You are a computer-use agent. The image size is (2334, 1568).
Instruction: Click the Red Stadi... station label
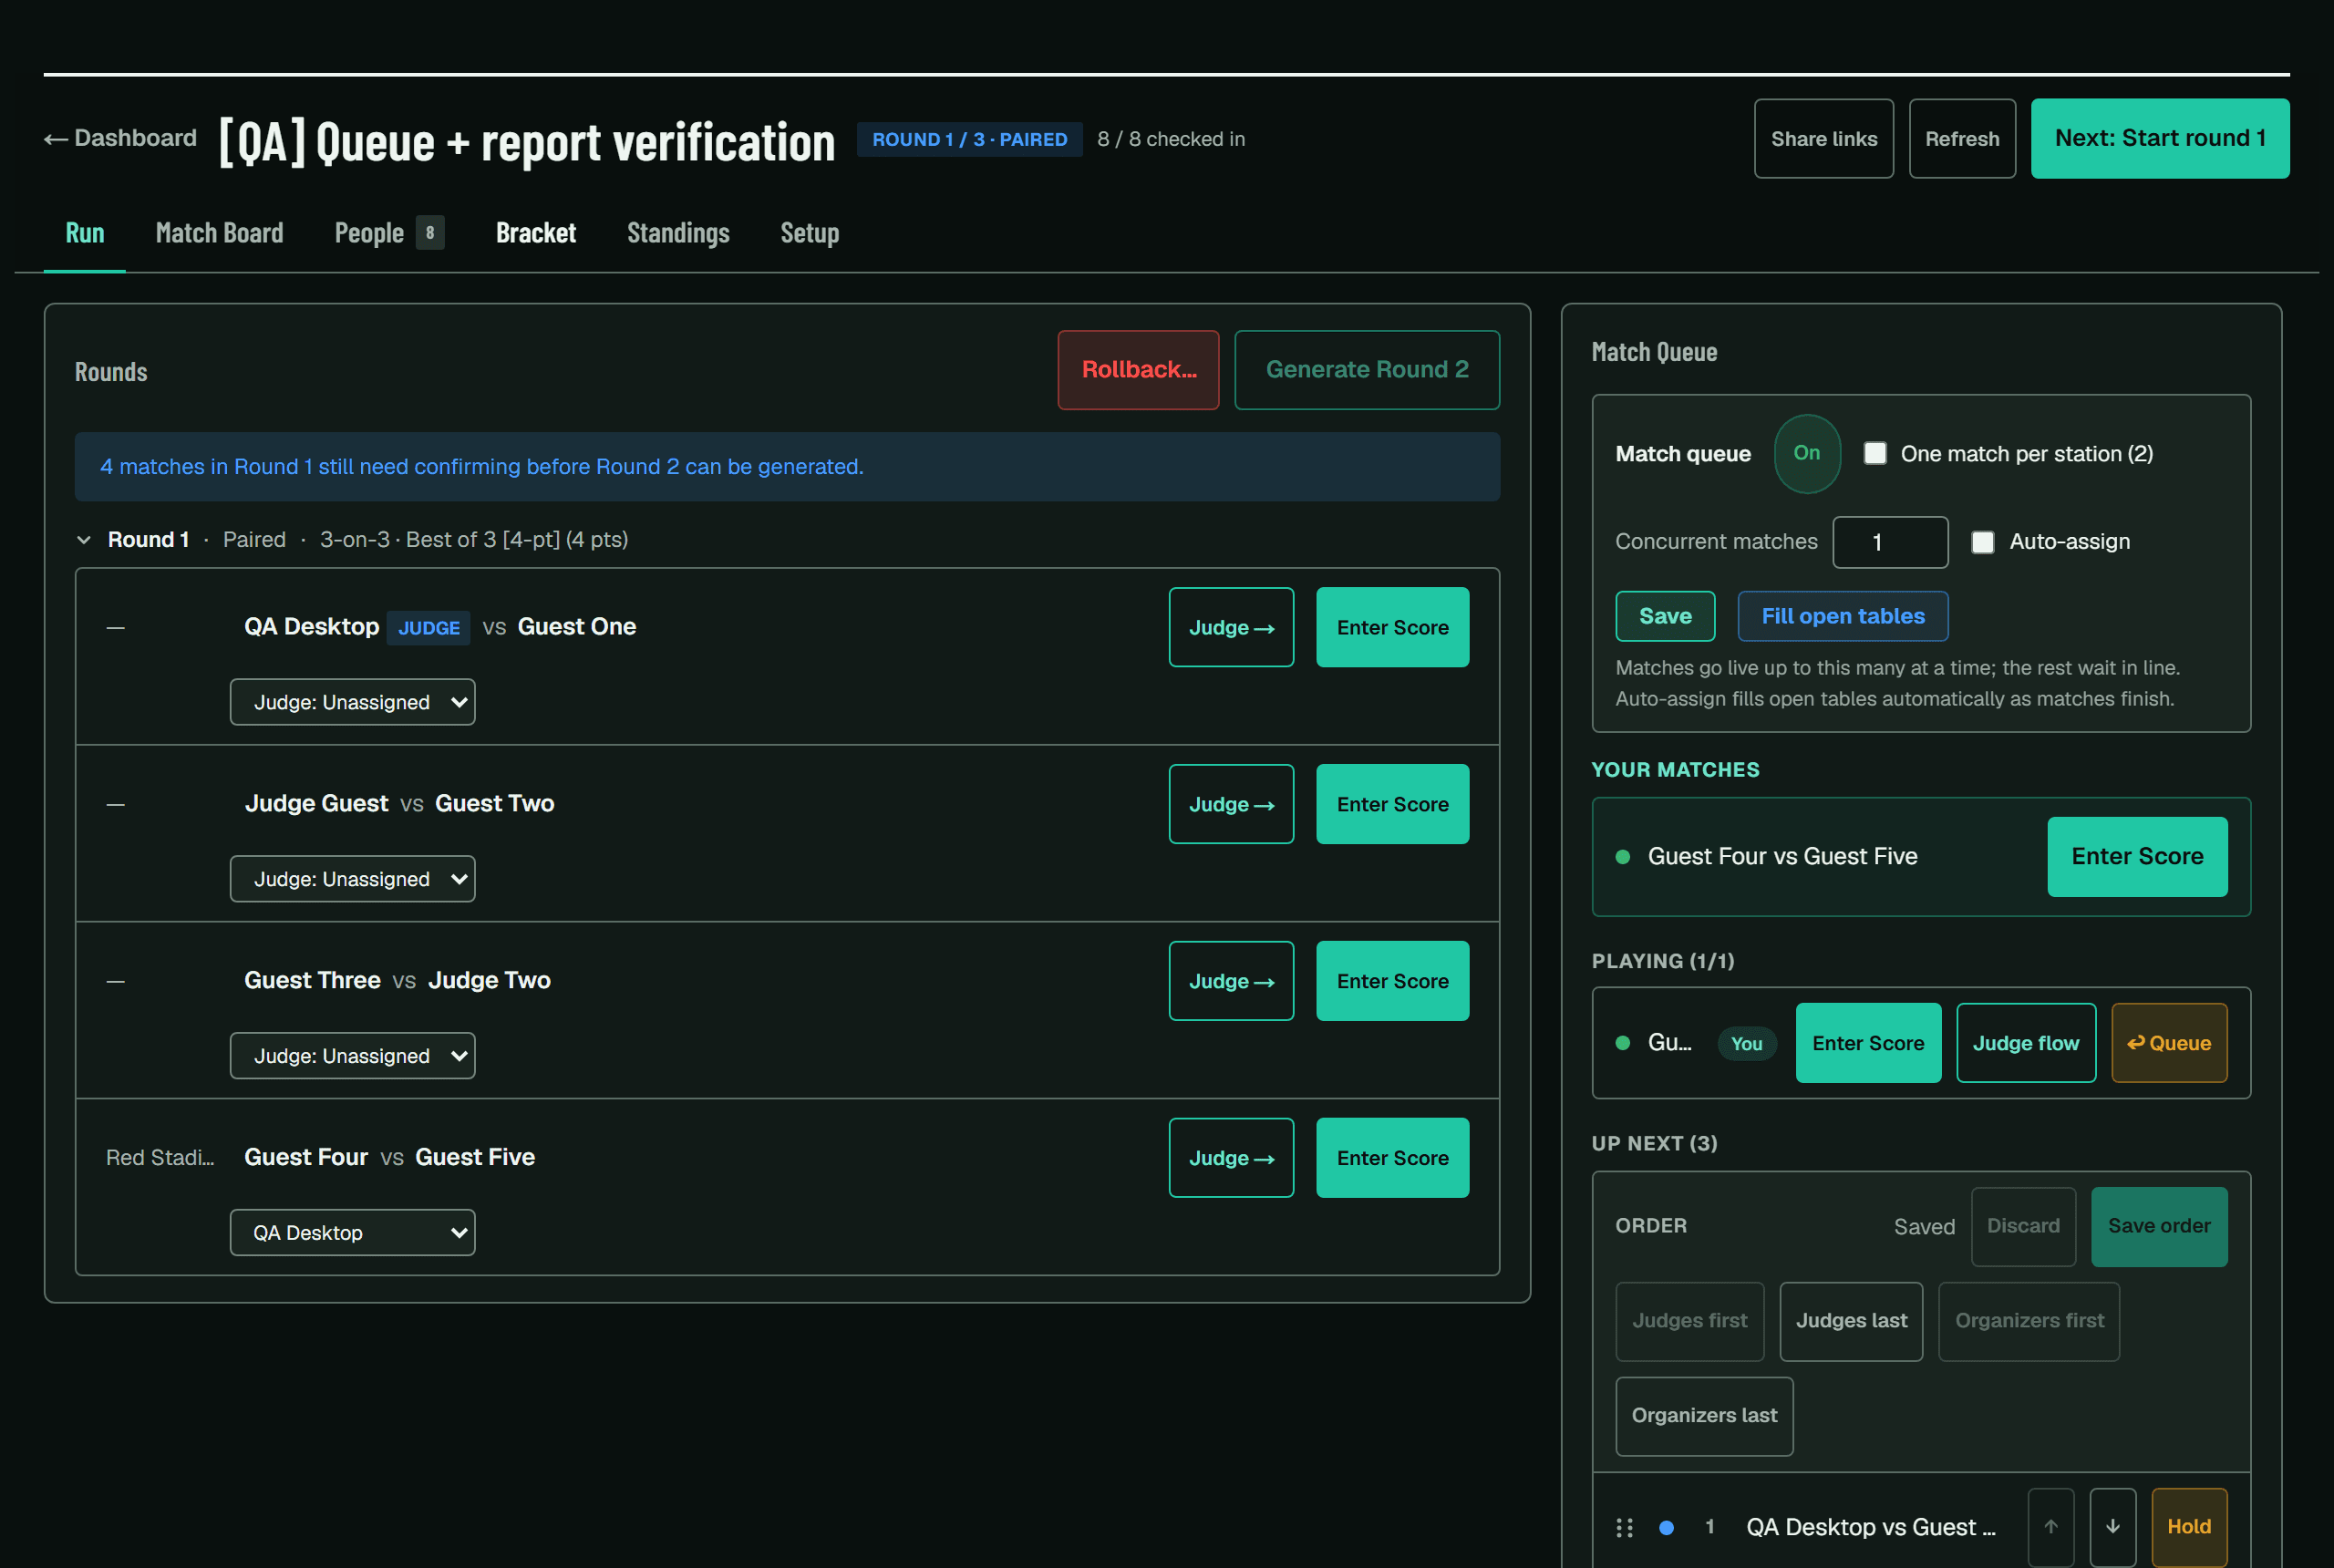[160, 1158]
